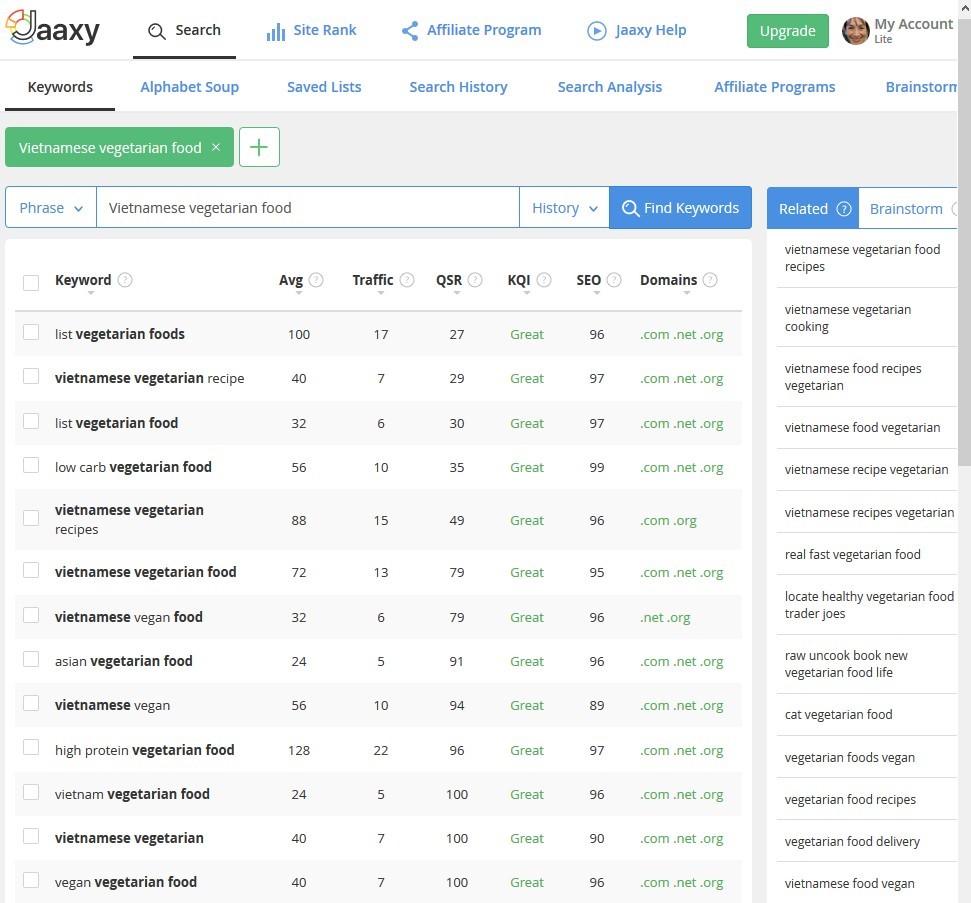The width and height of the screenshot is (971, 903).
Task: Check the 'vietnamese vegetarian recipes' row
Action: tap(31, 518)
